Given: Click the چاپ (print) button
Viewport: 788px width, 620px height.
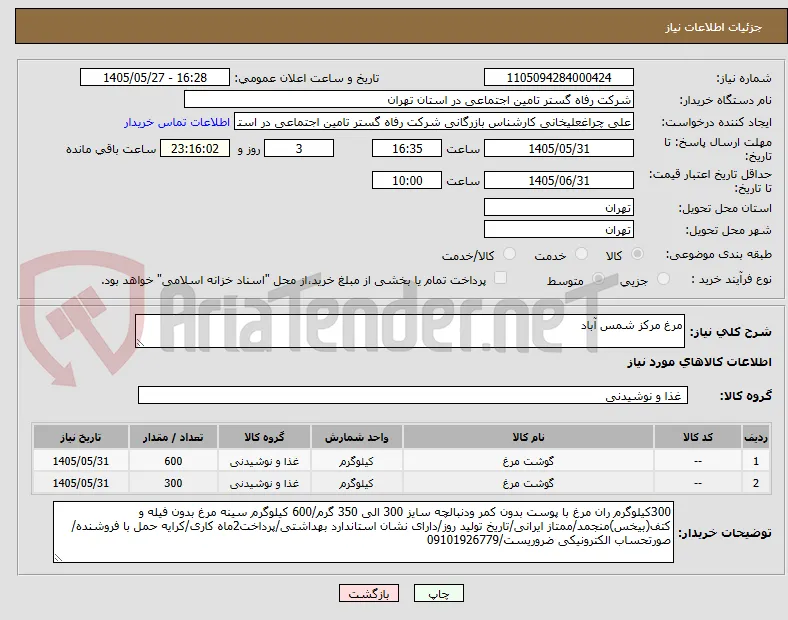Looking at the screenshot, I should [x=438, y=593].
